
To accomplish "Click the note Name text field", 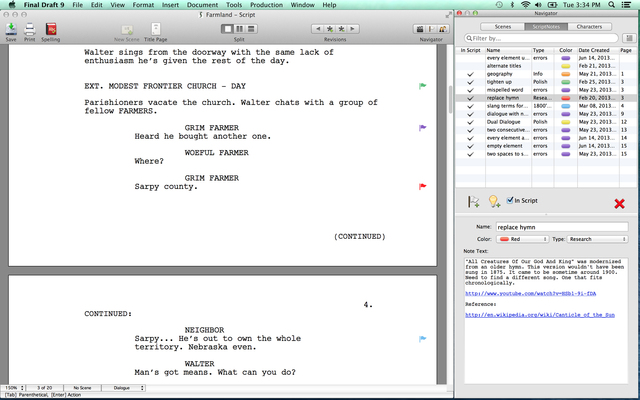I will click(562, 227).
